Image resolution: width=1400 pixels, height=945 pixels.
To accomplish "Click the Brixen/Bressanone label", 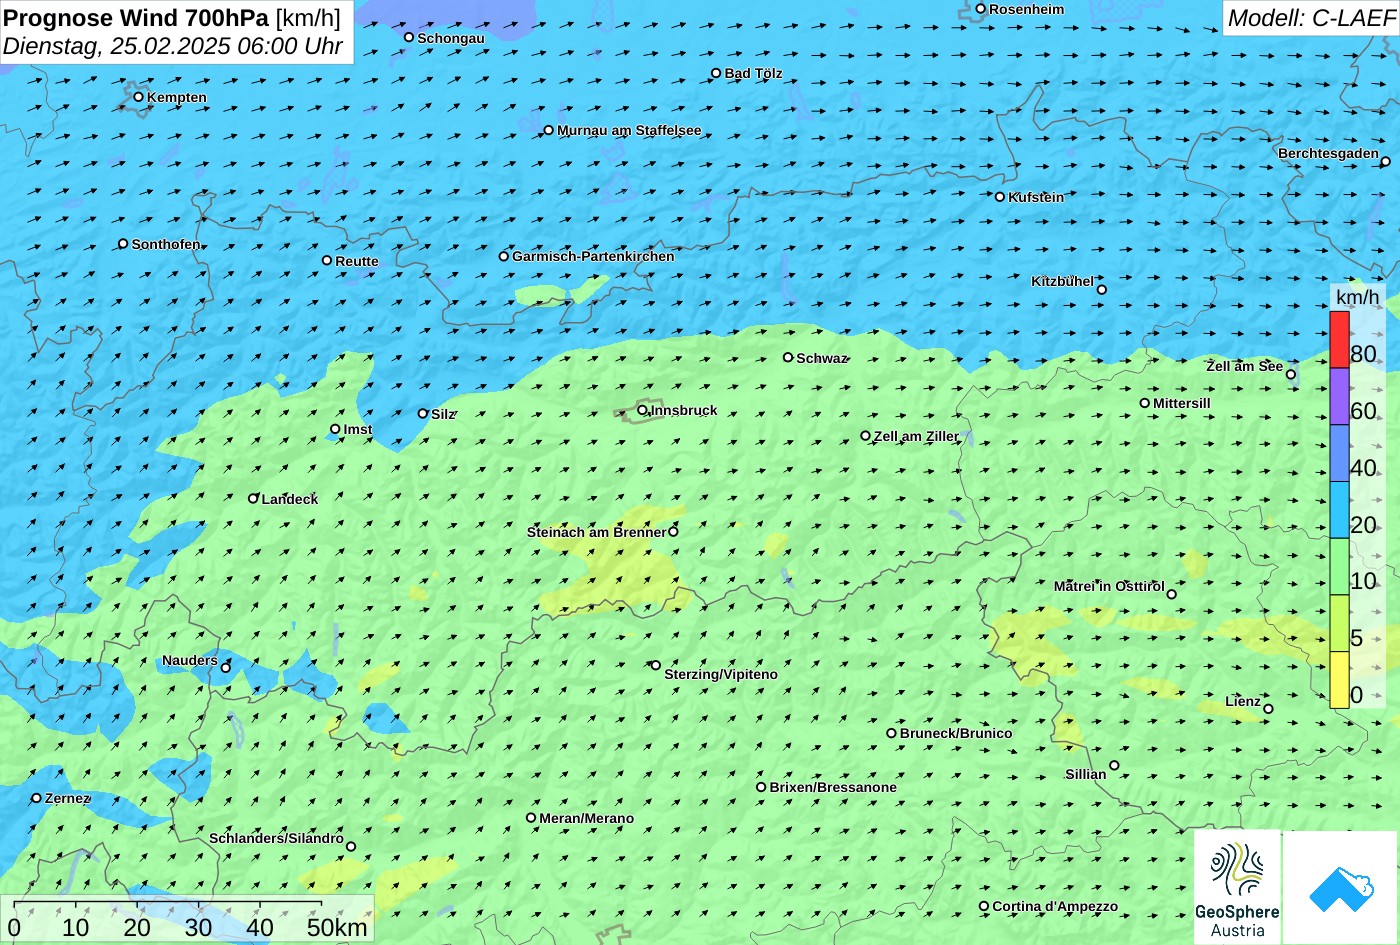I will (x=833, y=787).
